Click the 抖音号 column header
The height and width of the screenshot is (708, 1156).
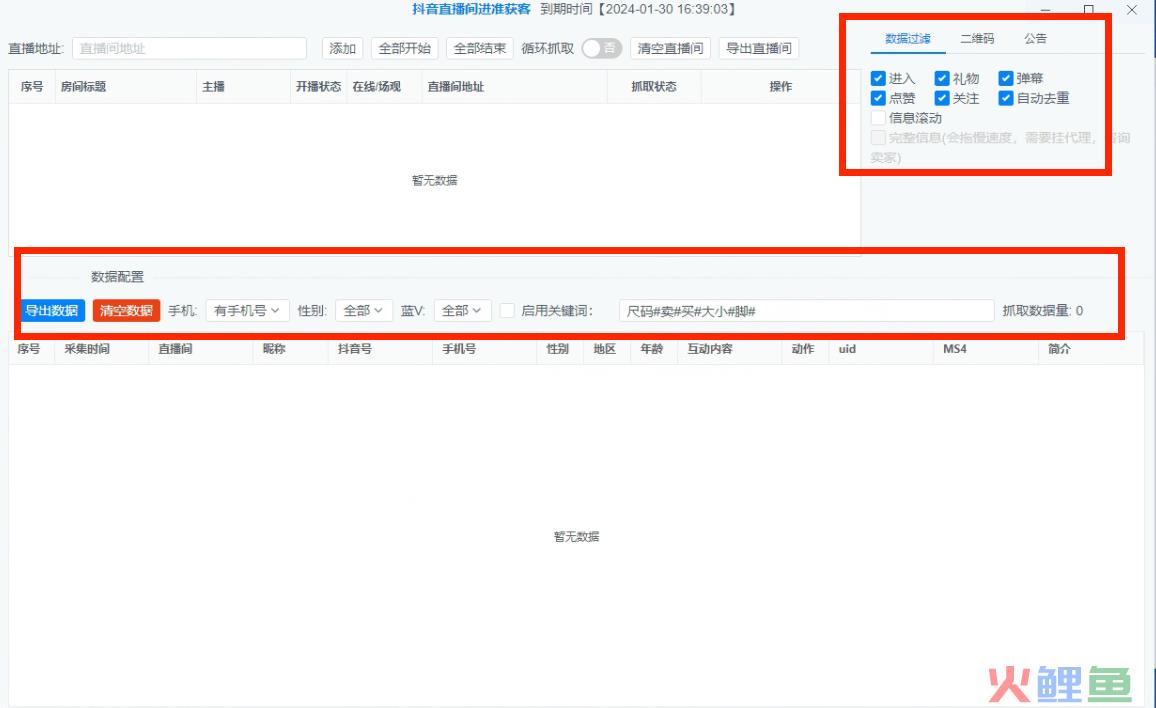point(355,349)
